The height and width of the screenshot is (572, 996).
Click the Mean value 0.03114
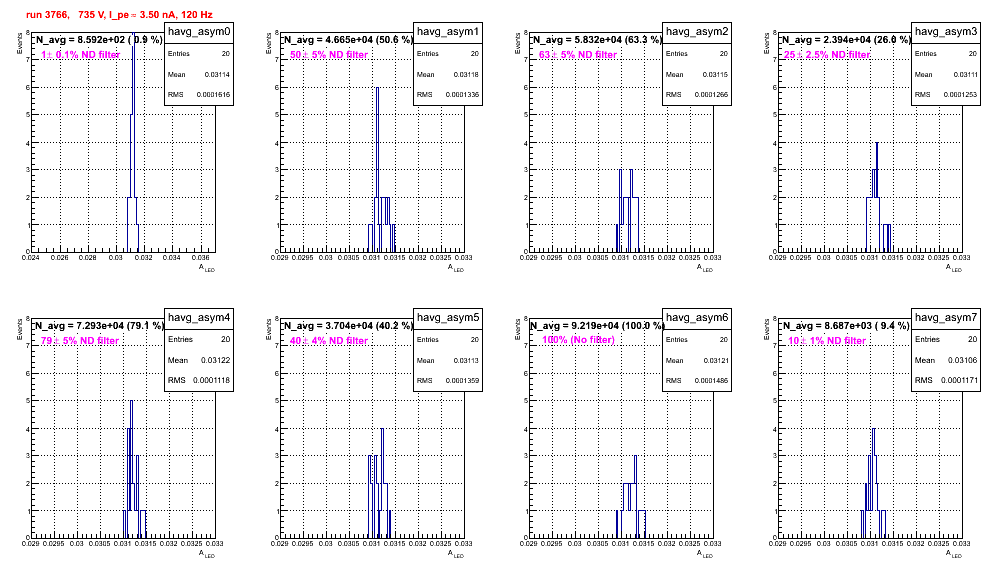pyautogui.click(x=217, y=74)
